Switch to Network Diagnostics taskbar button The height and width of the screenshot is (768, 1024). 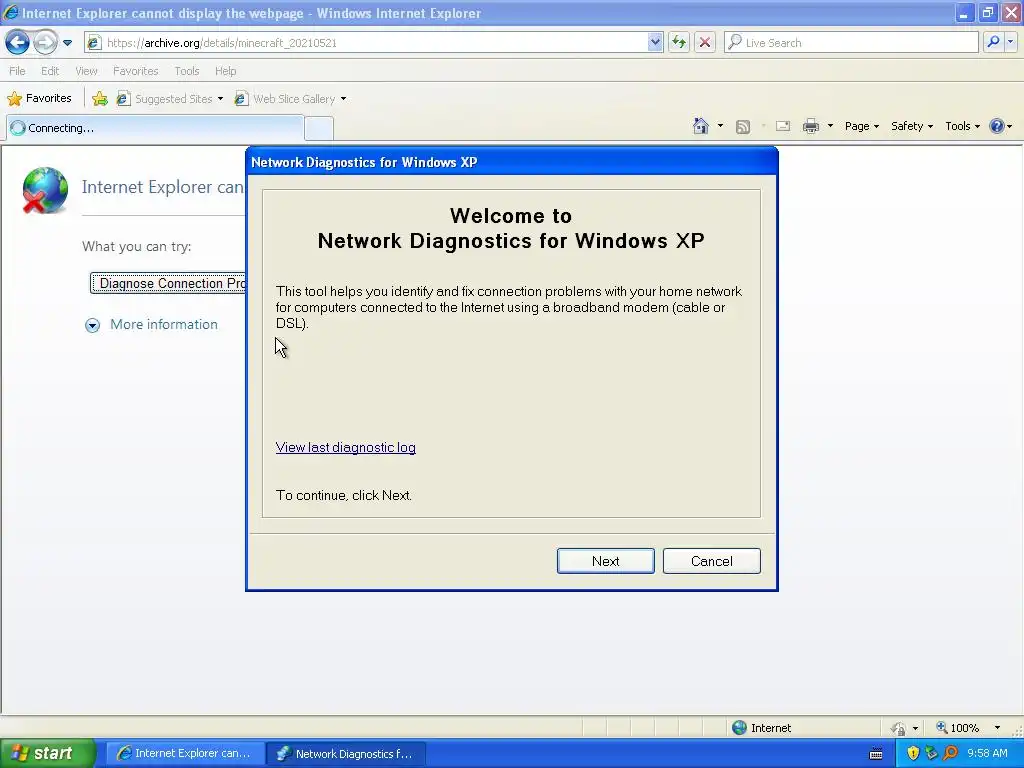tap(346, 753)
